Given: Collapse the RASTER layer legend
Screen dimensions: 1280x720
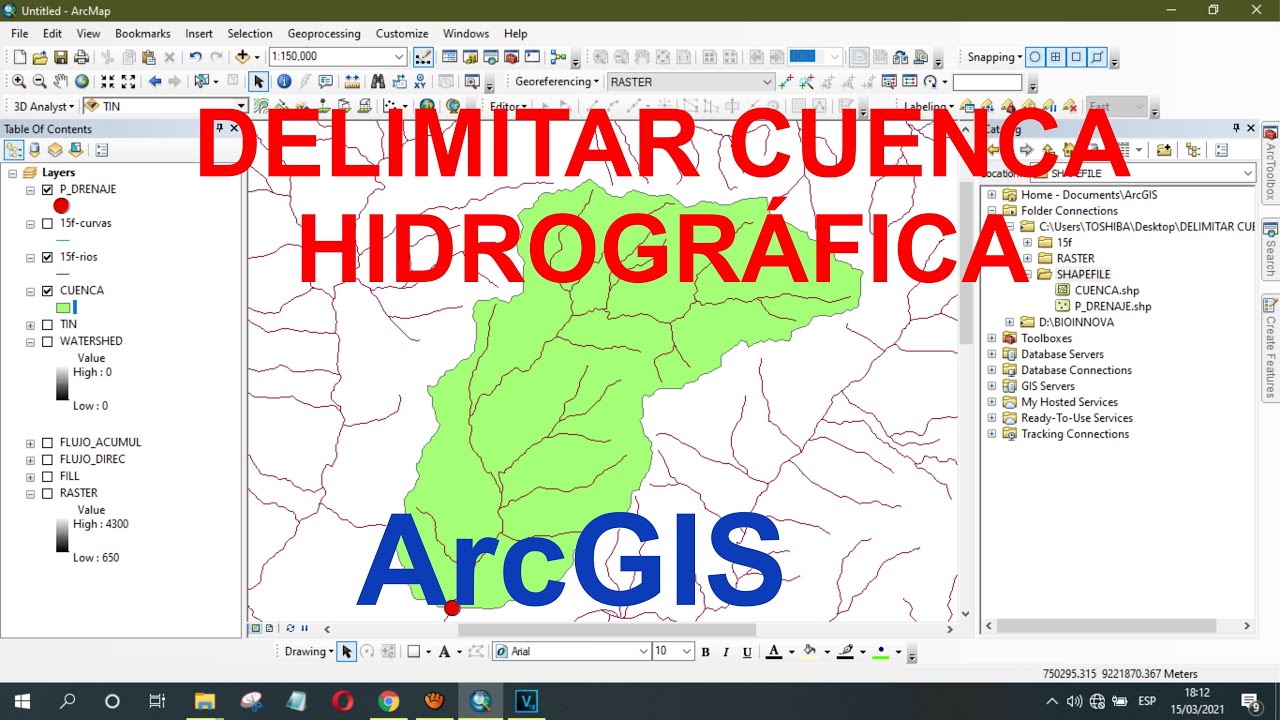Looking at the screenshot, I should pyautogui.click(x=30, y=494).
